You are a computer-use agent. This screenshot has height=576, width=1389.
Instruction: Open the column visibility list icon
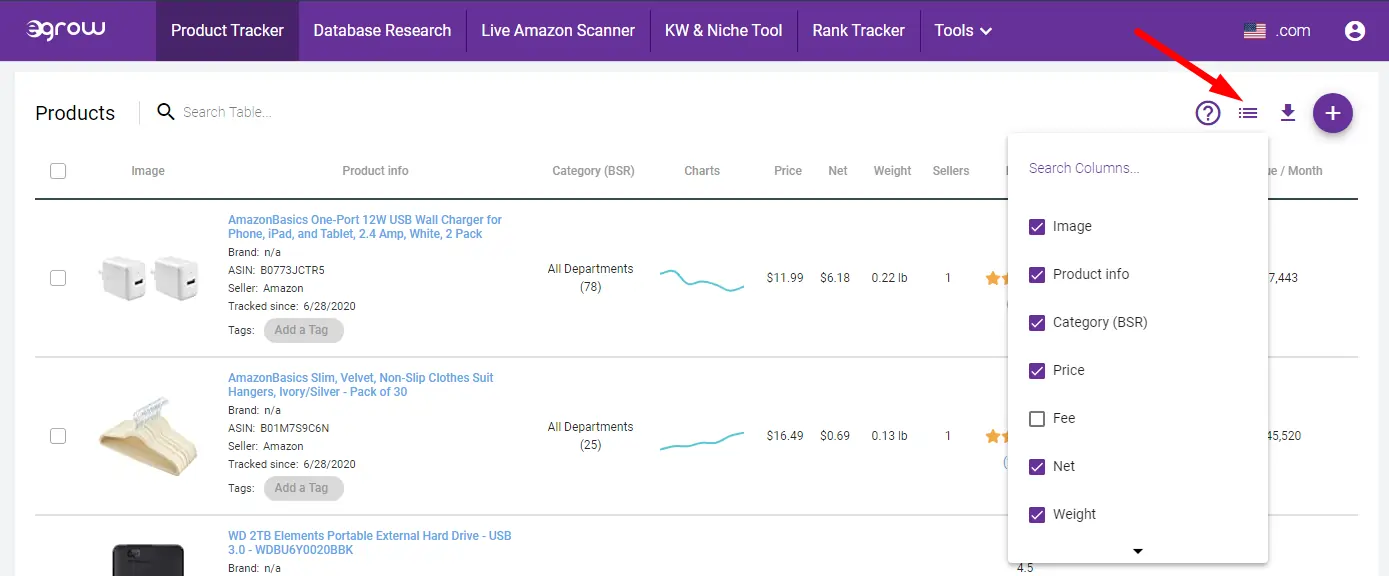coord(1247,113)
